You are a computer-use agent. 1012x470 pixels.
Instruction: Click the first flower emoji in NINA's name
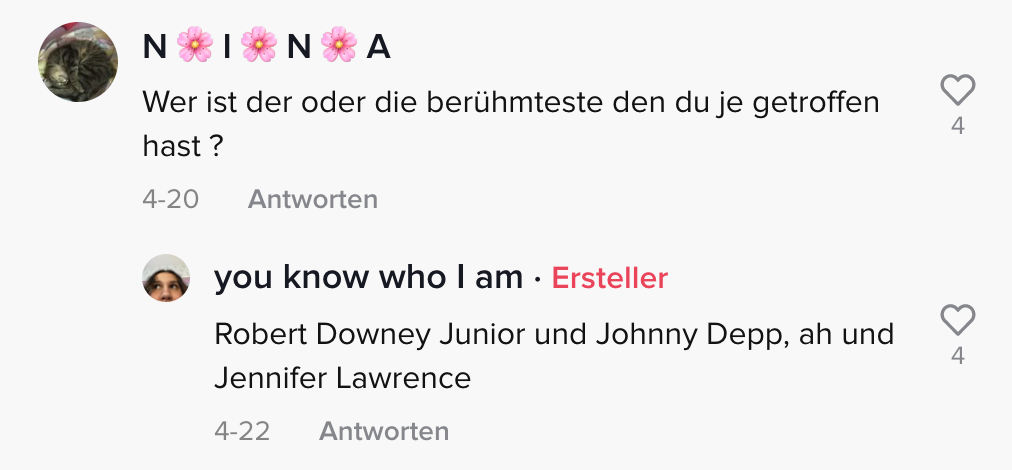click(x=195, y=46)
